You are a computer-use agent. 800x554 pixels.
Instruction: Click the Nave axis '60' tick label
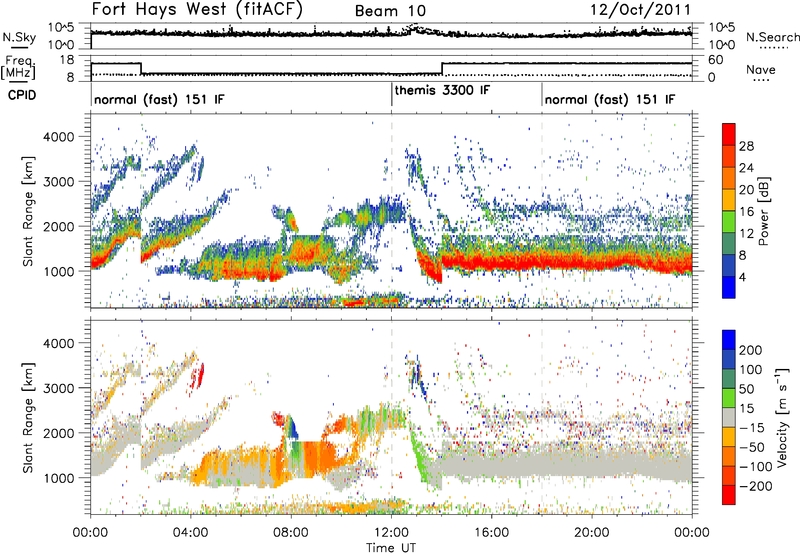pyautogui.click(x=716, y=60)
